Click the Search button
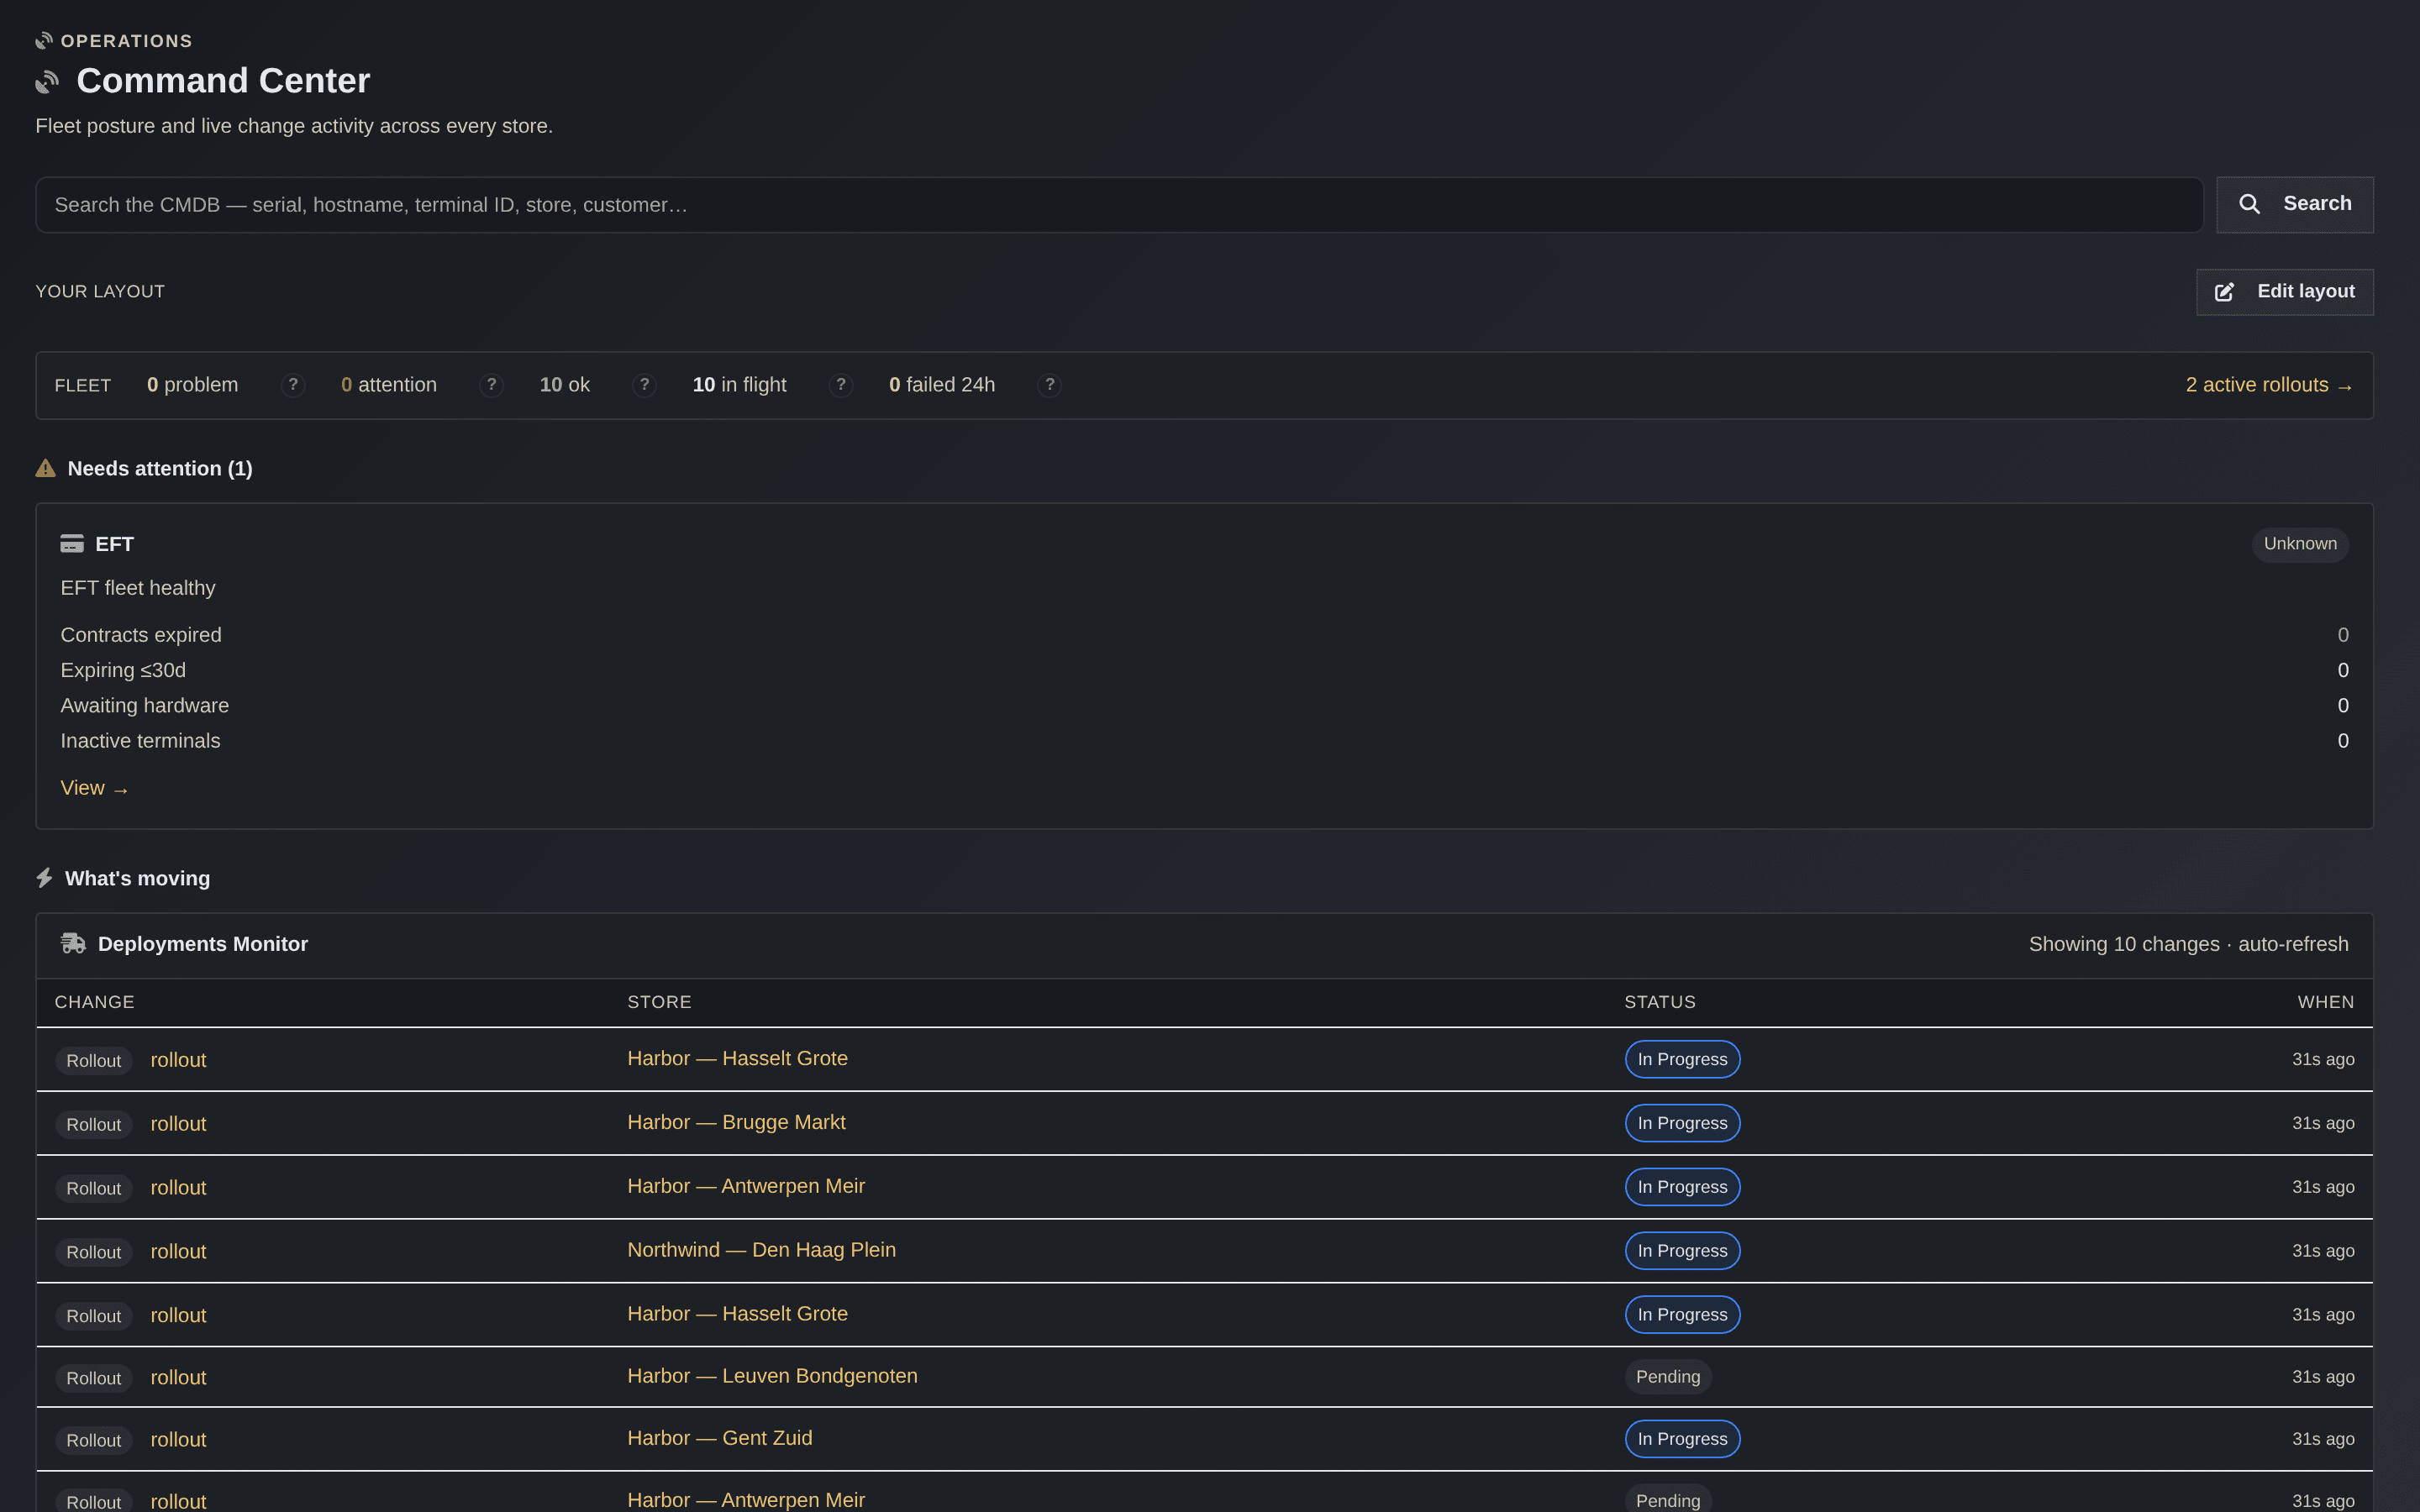 tap(2294, 205)
